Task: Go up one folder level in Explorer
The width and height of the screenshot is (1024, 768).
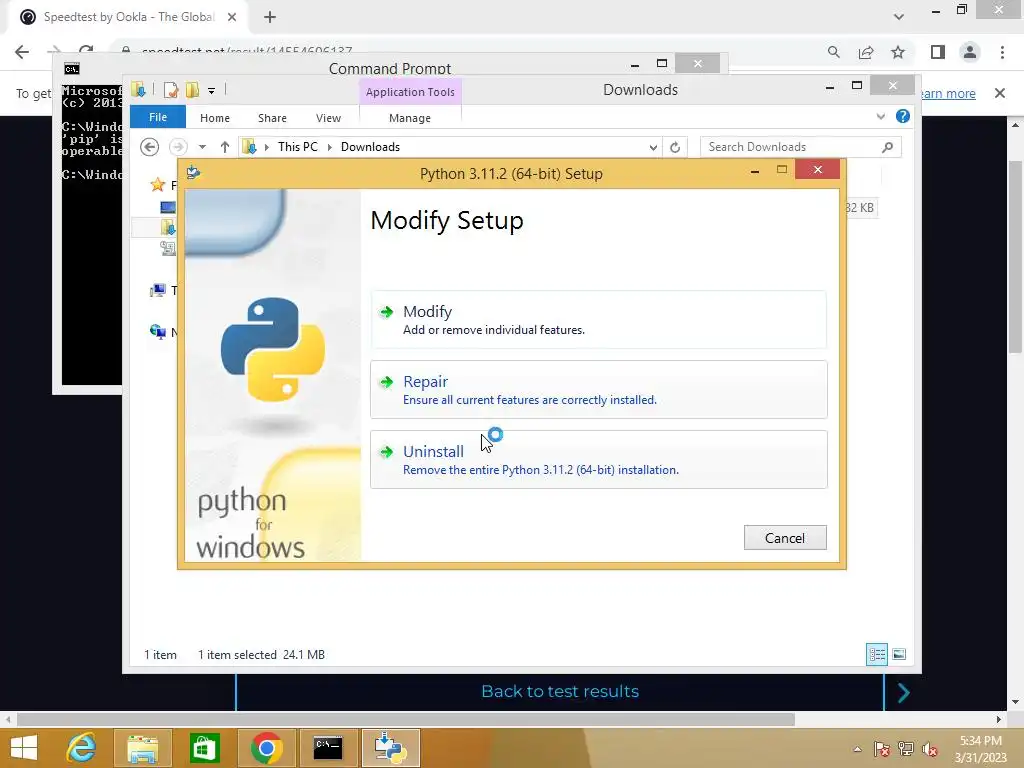Action: pos(225,147)
